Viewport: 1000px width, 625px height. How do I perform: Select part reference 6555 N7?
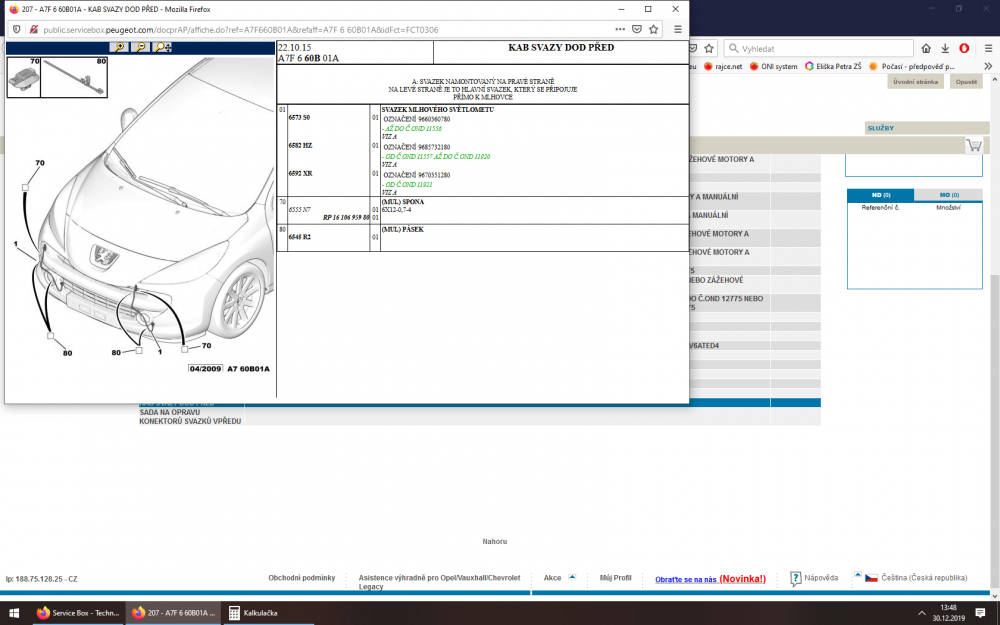pyautogui.click(x=299, y=210)
